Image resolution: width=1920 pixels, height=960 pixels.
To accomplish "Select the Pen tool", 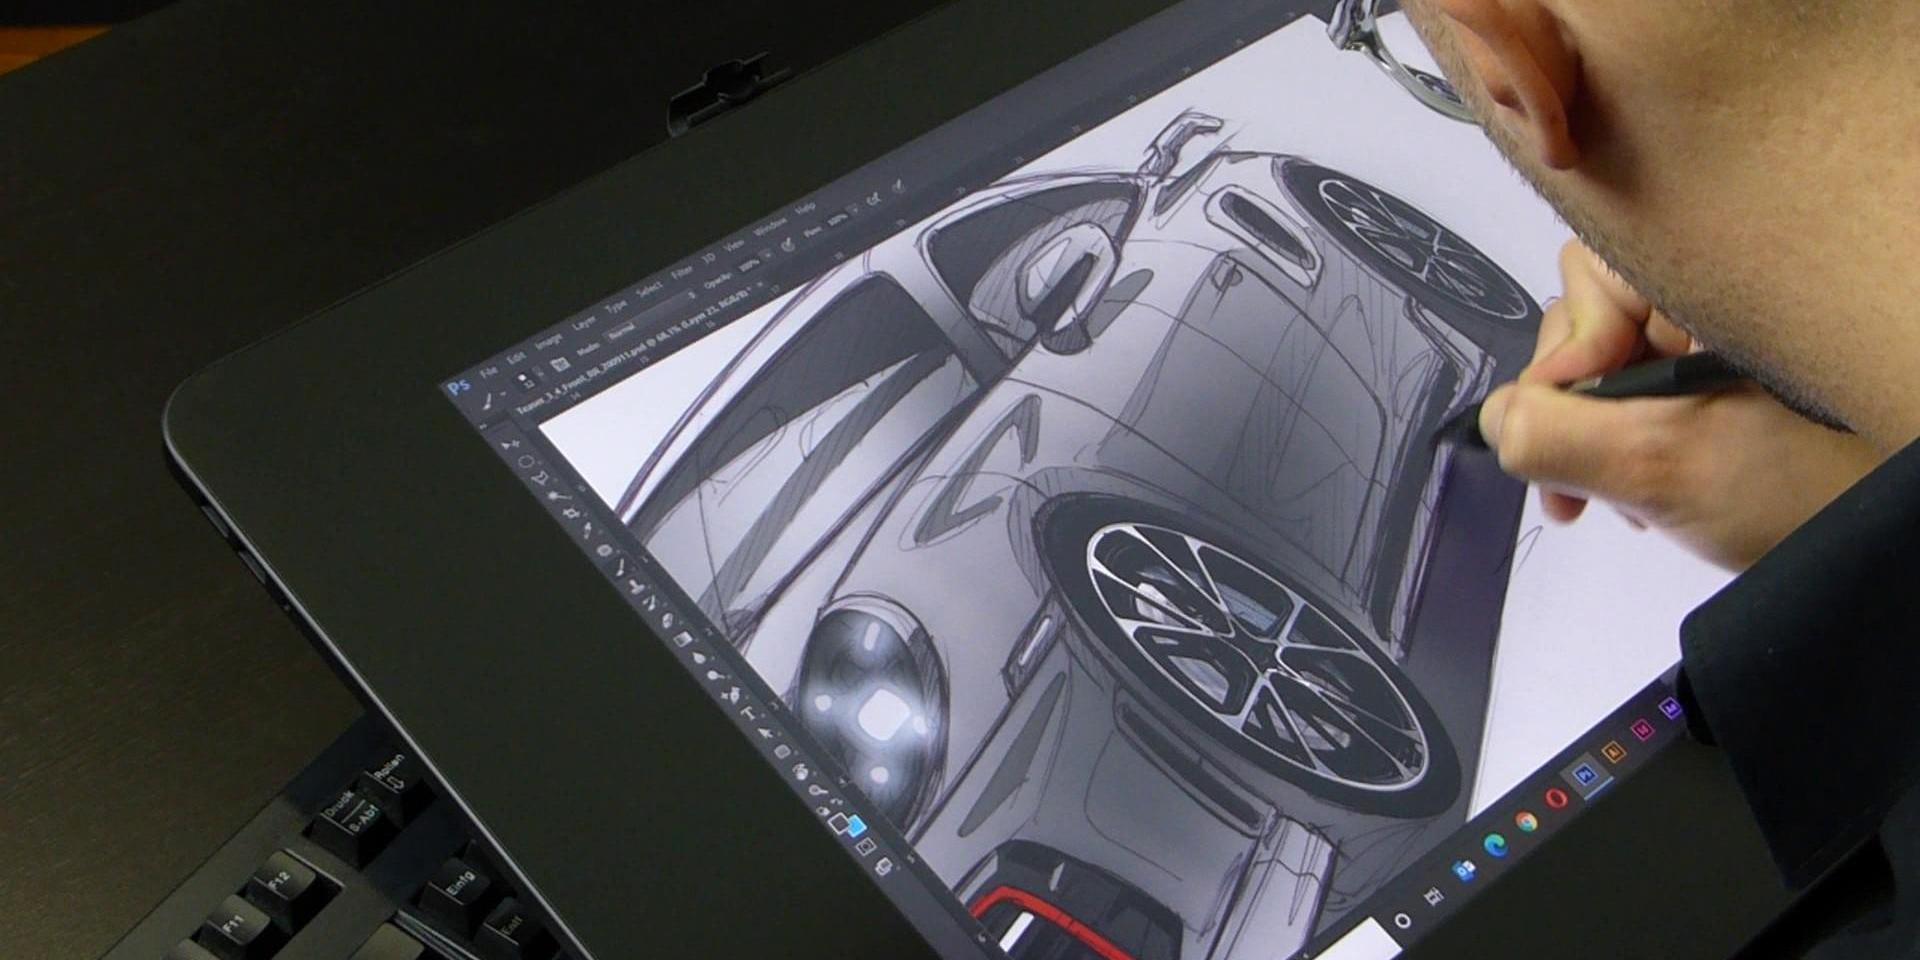I will point(731,694).
